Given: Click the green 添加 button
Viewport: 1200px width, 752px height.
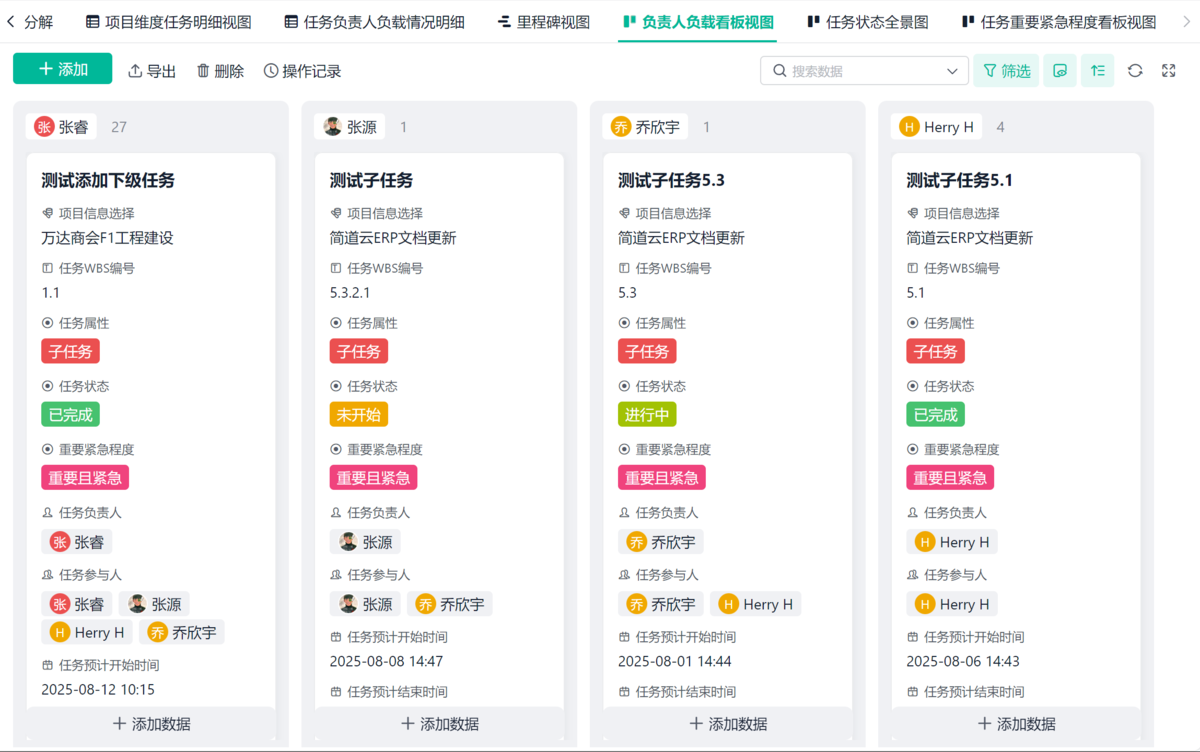Looking at the screenshot, I should pyautogui.click(x=63, y=69).
